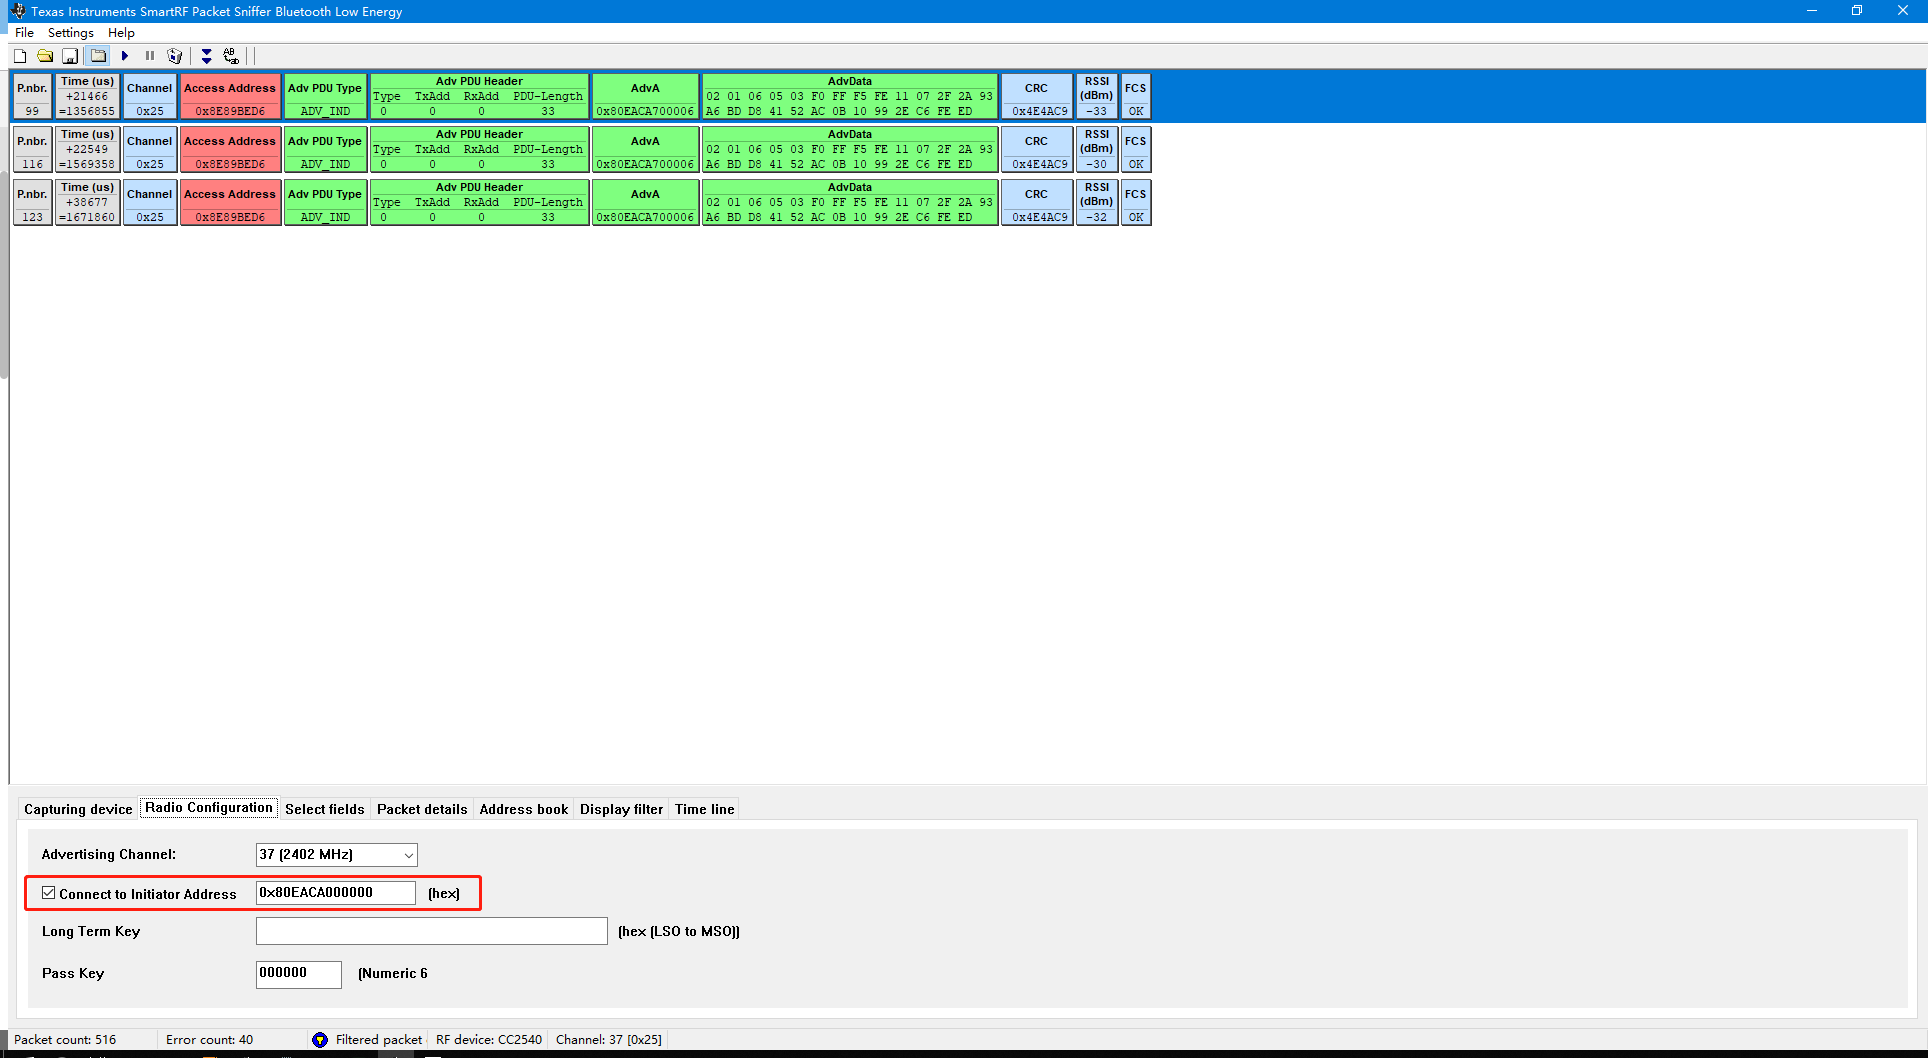This screenshot has width=1928, height=1058.
Task: Start packet capture with the play icon
Action: (124, 55)
